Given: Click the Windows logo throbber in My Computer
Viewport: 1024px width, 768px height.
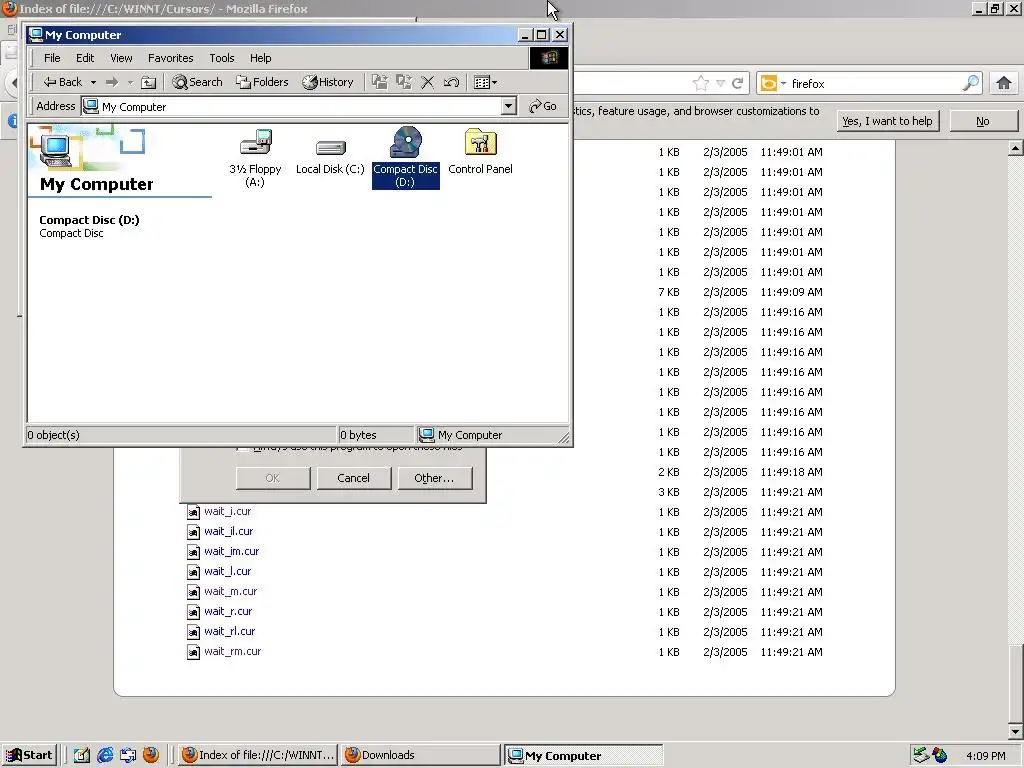Looking at the screenshot, I should [x=548, y=58].
